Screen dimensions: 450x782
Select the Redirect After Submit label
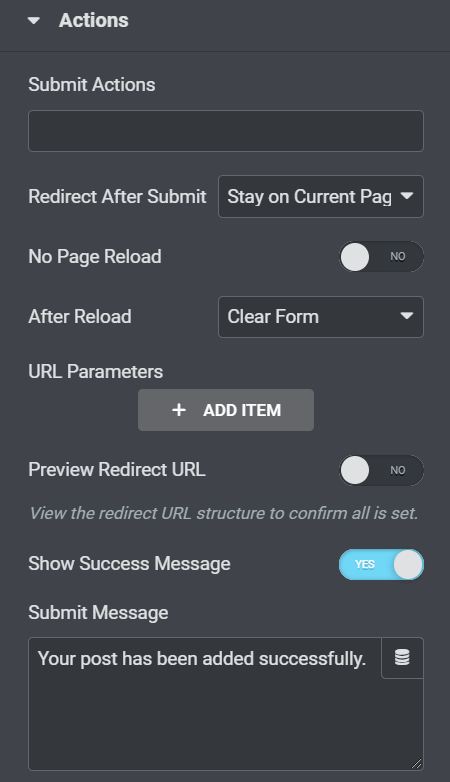coord(117,196)
